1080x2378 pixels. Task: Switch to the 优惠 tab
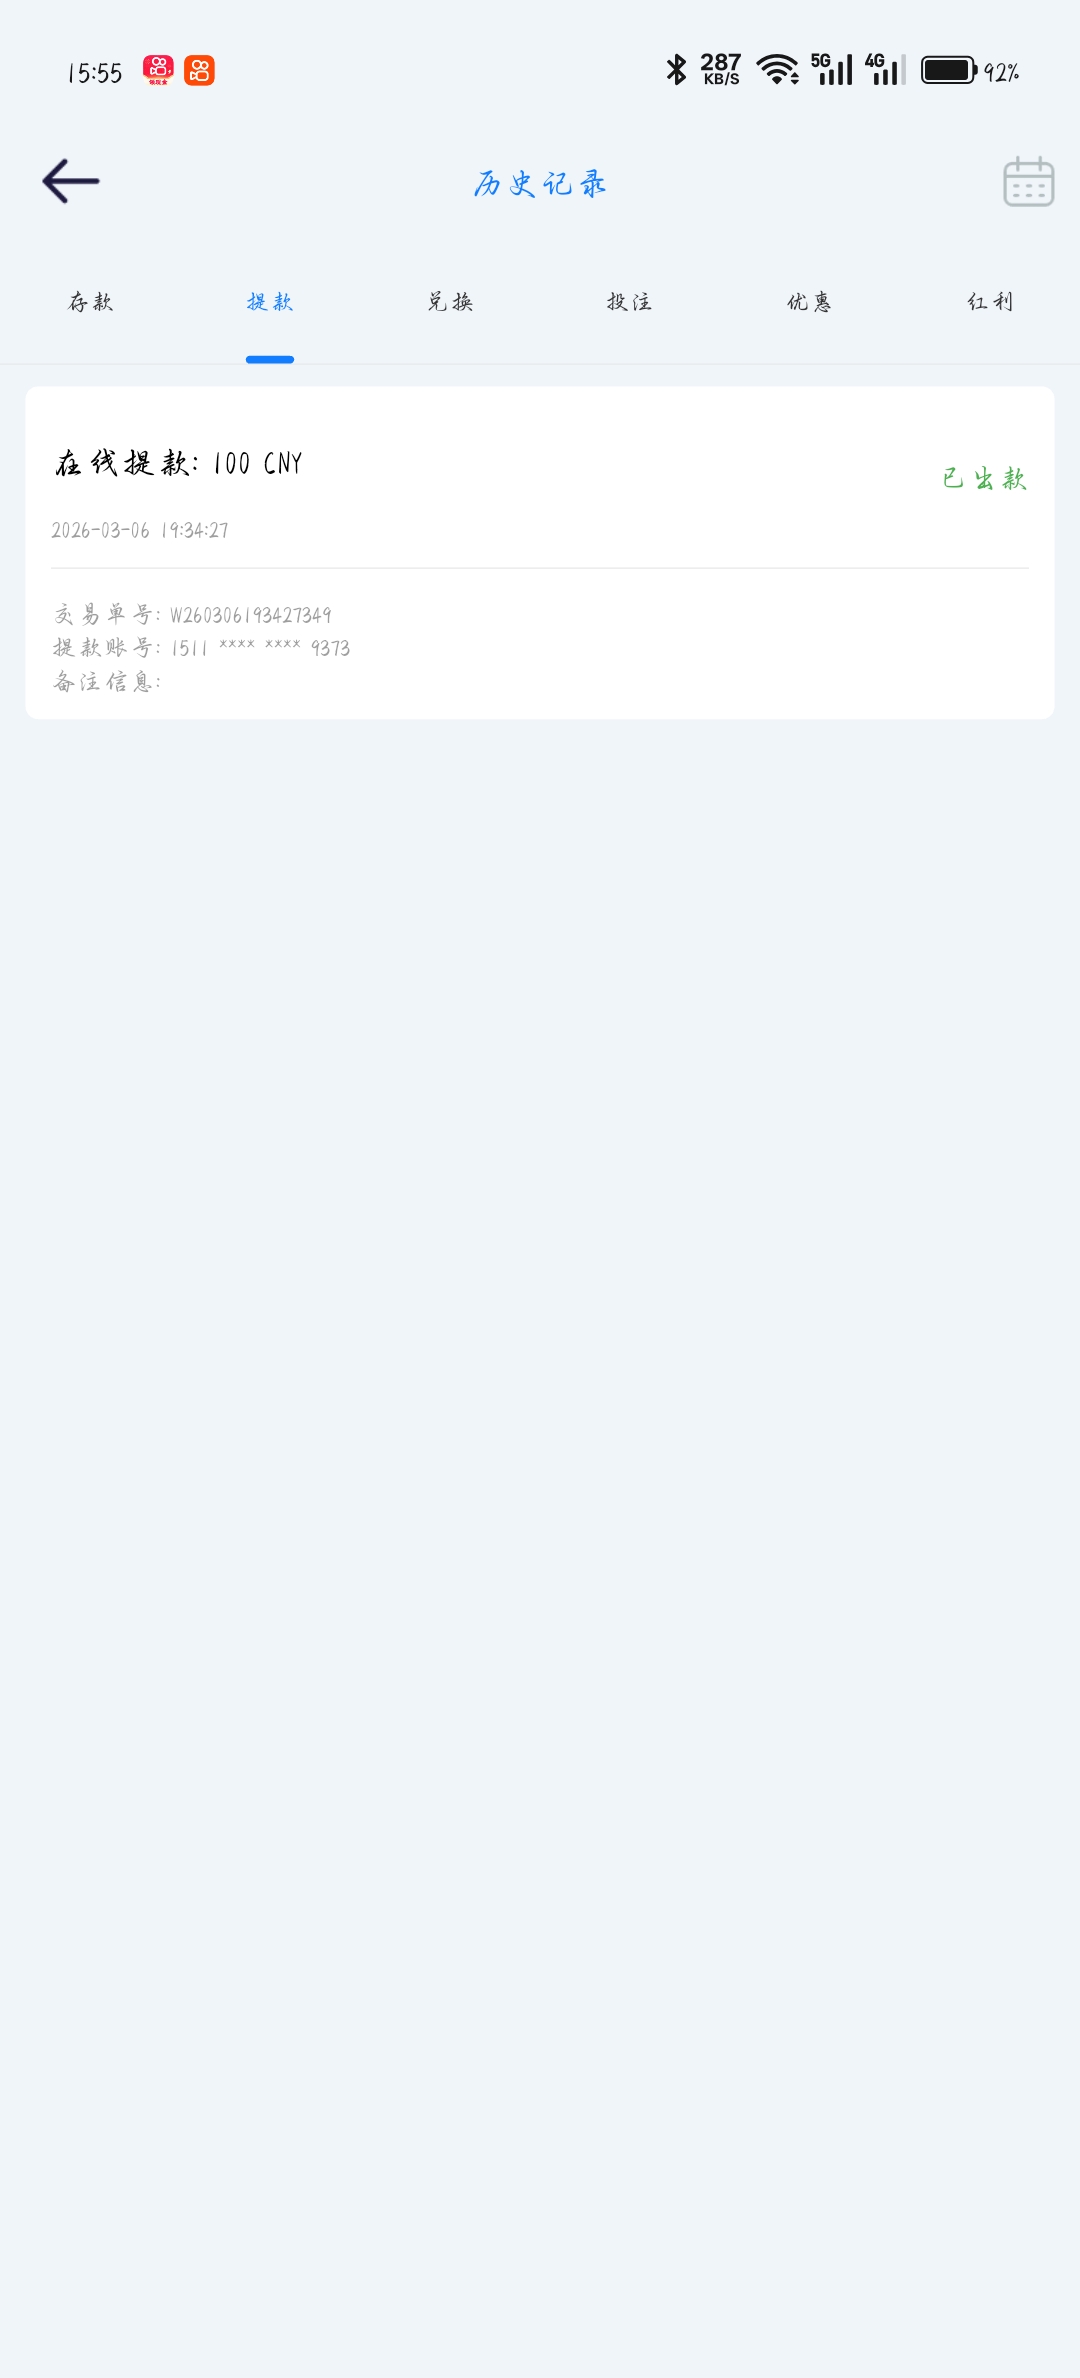point(809,302)
